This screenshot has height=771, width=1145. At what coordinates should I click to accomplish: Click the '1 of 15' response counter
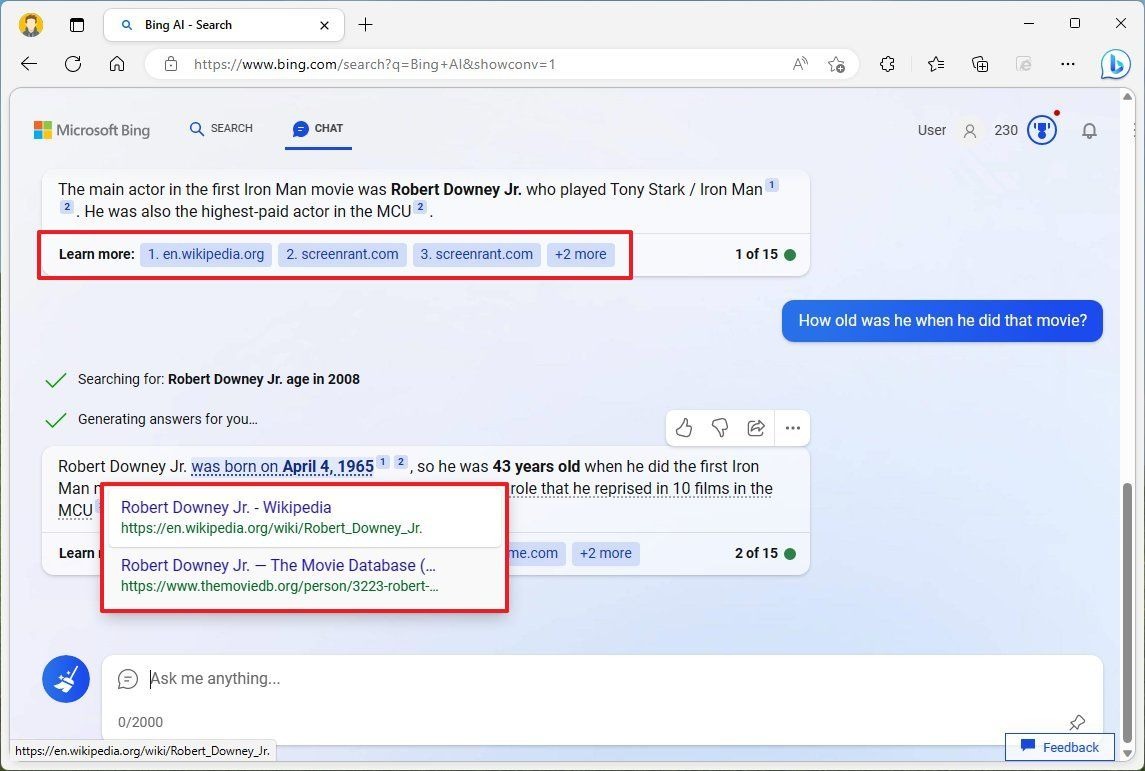tap(757, 254)
